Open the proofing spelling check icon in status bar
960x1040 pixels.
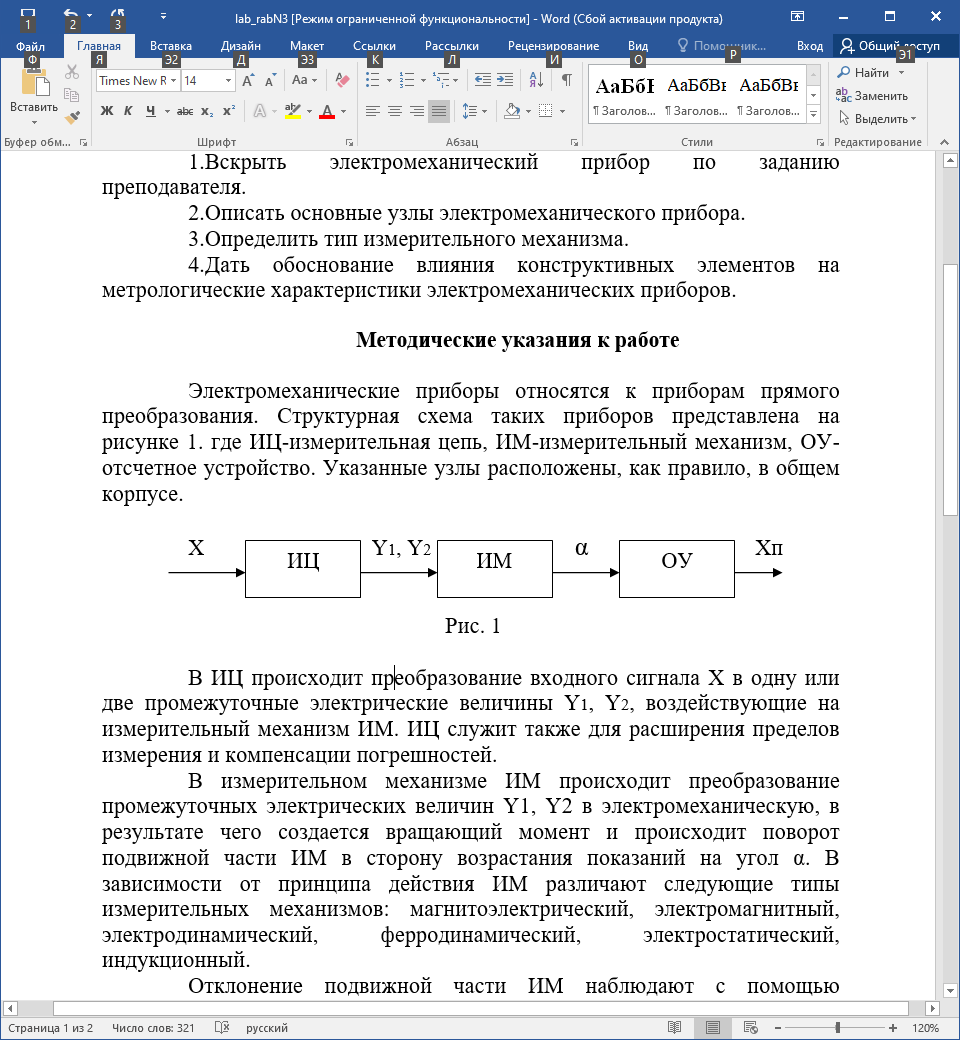pyautogui.click(x=222, y=1027)
